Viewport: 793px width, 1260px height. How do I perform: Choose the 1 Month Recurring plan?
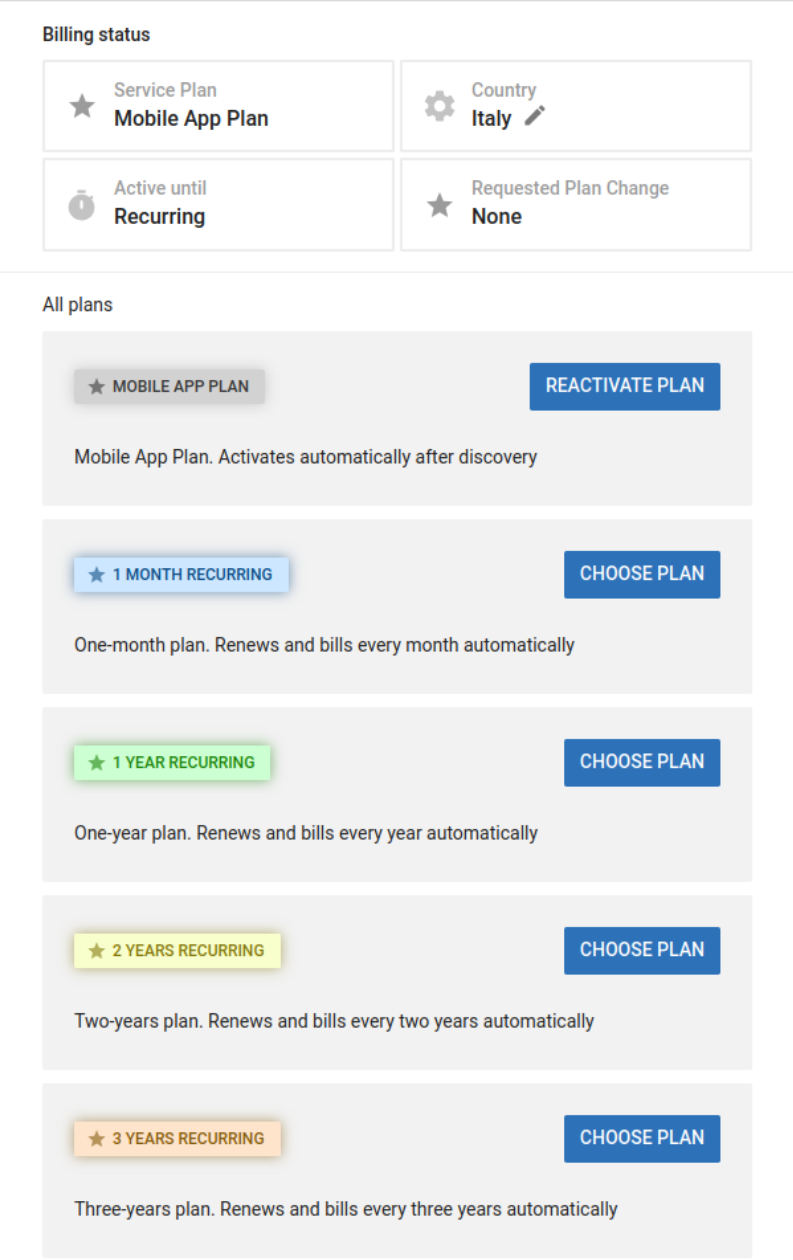[x=641, y=574]
